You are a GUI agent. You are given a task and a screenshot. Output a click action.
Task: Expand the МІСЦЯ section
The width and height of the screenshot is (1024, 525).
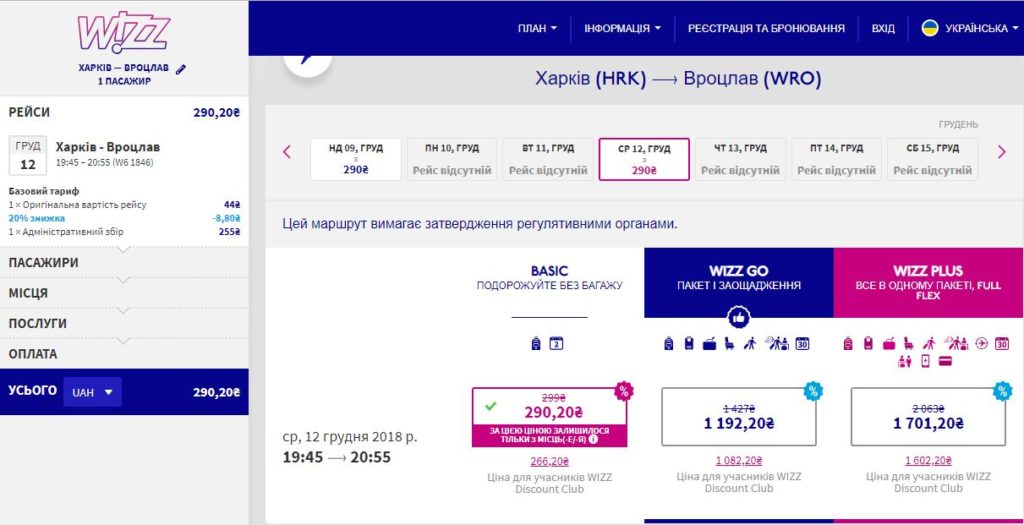[x=124, y=293]
